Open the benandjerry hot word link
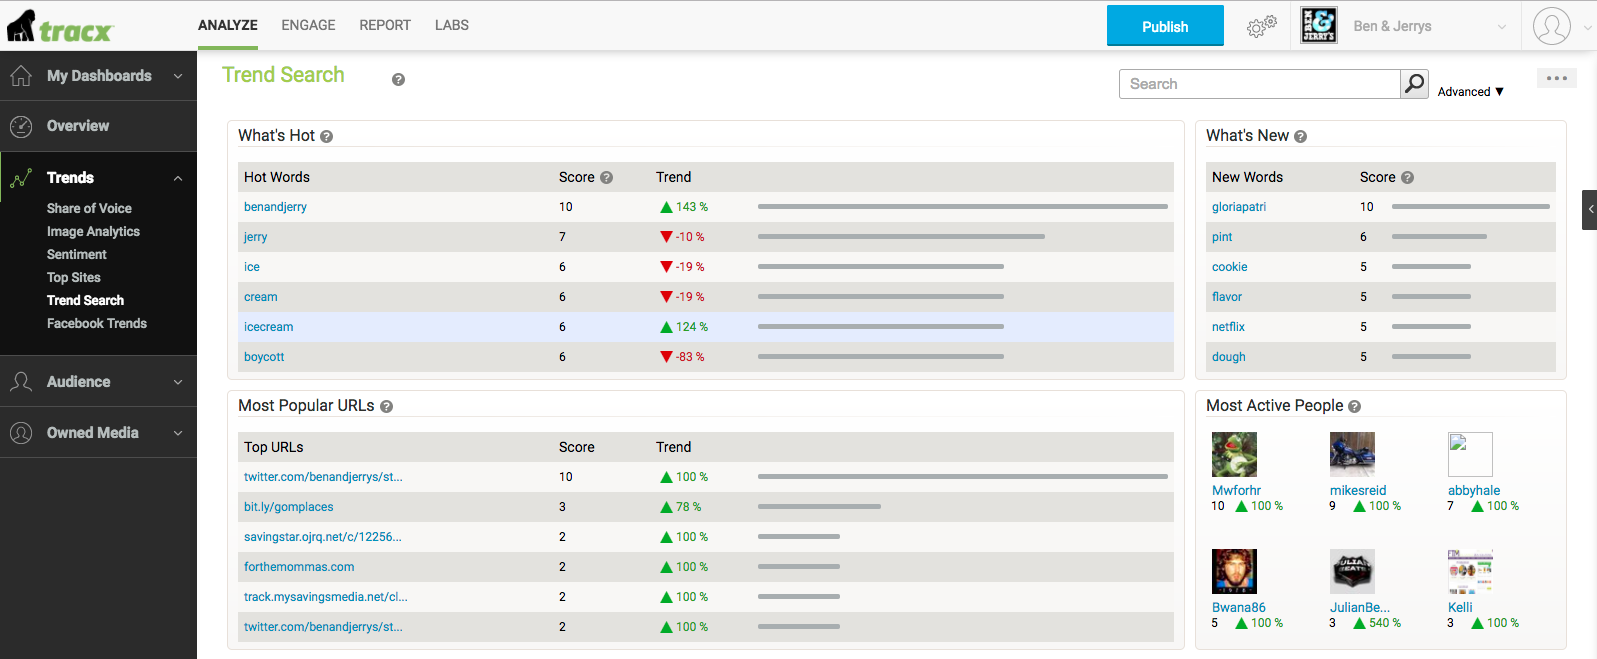 pyautogui.click(x=275, y=207)
